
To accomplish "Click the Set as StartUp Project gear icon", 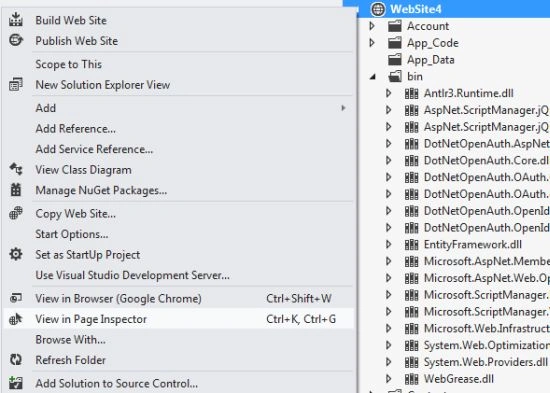I will (16, 254).
